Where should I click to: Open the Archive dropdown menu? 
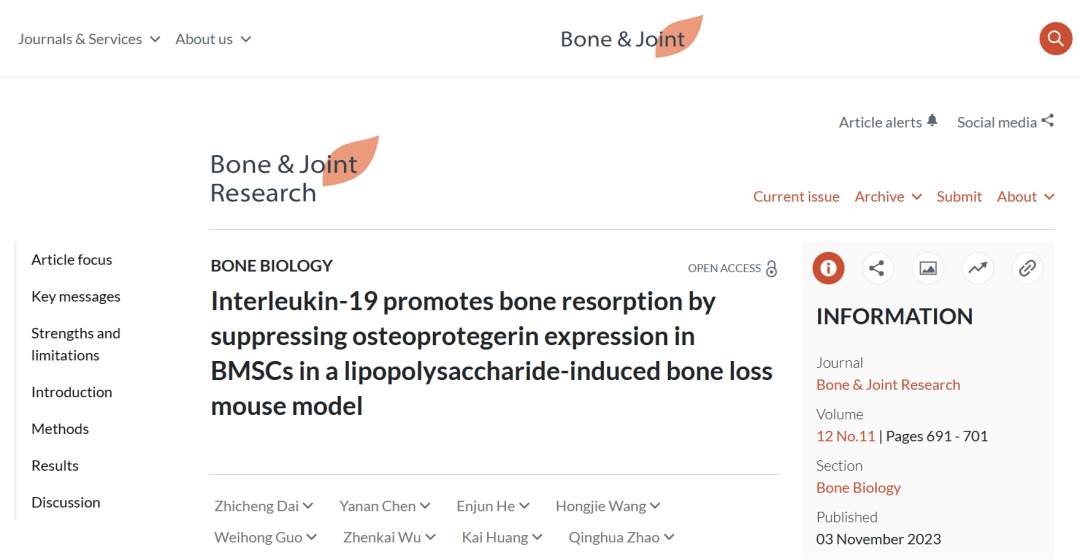[888, 197]
